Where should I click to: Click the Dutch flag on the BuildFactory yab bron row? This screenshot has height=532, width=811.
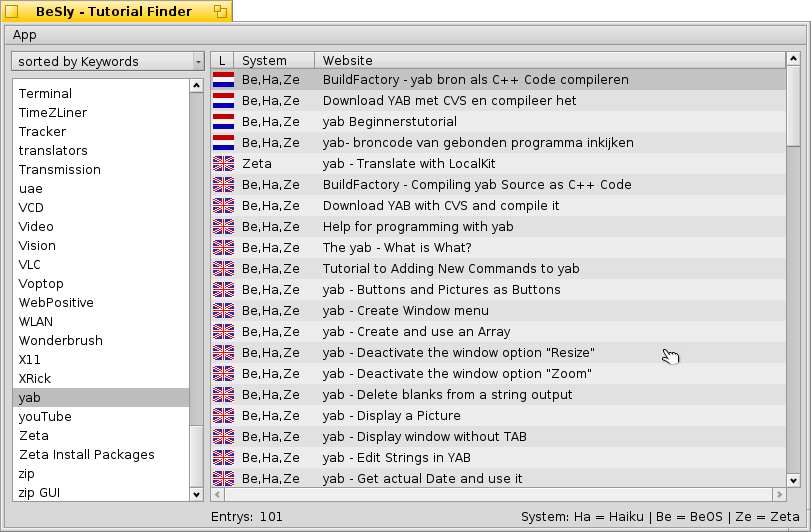[223, 80]
